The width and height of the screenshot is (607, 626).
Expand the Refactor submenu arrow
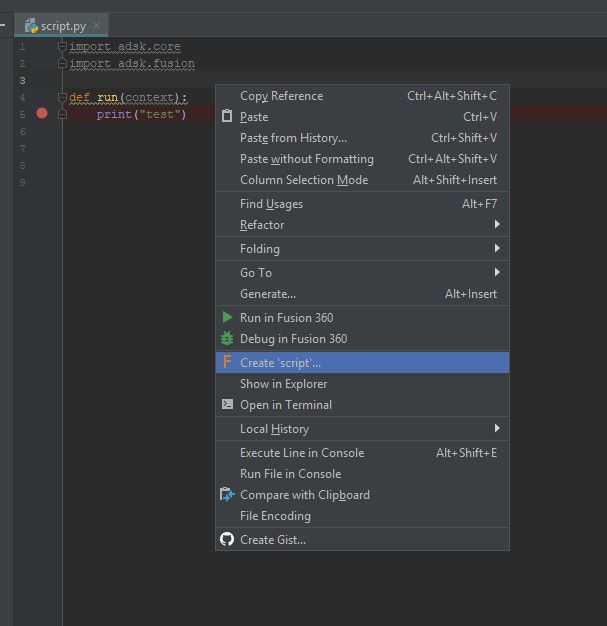[x=497, y=224]
